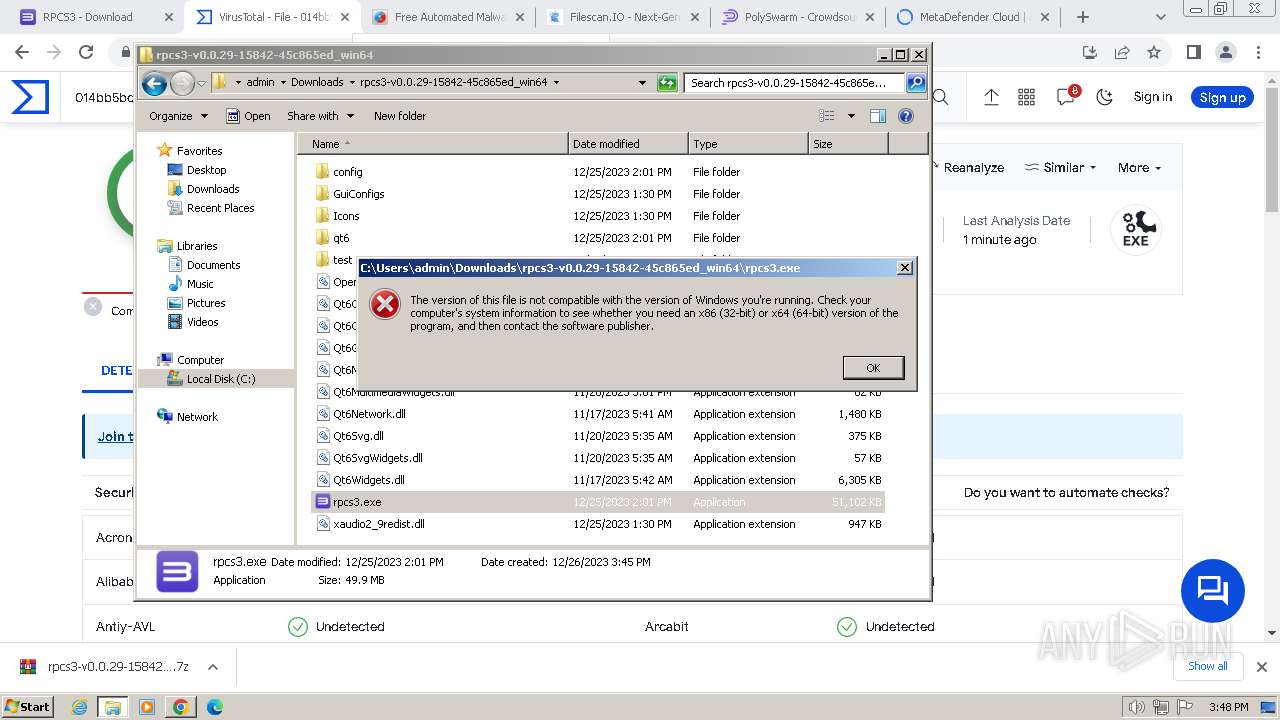Select Qt6Widgets.dll file
This screenshot has height=720, width=1280.
tap(368, 480)
